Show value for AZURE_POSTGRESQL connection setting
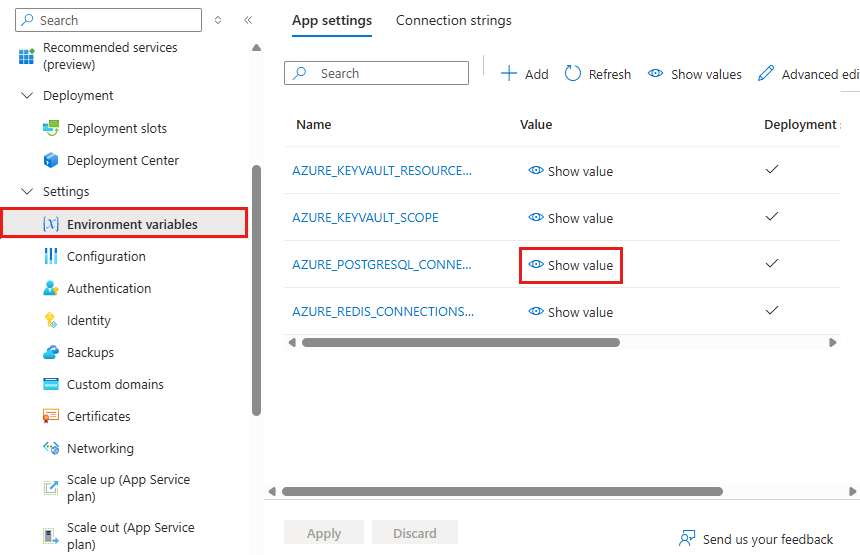The height and width of the screenshot is (555, 860). pos(571,265)
